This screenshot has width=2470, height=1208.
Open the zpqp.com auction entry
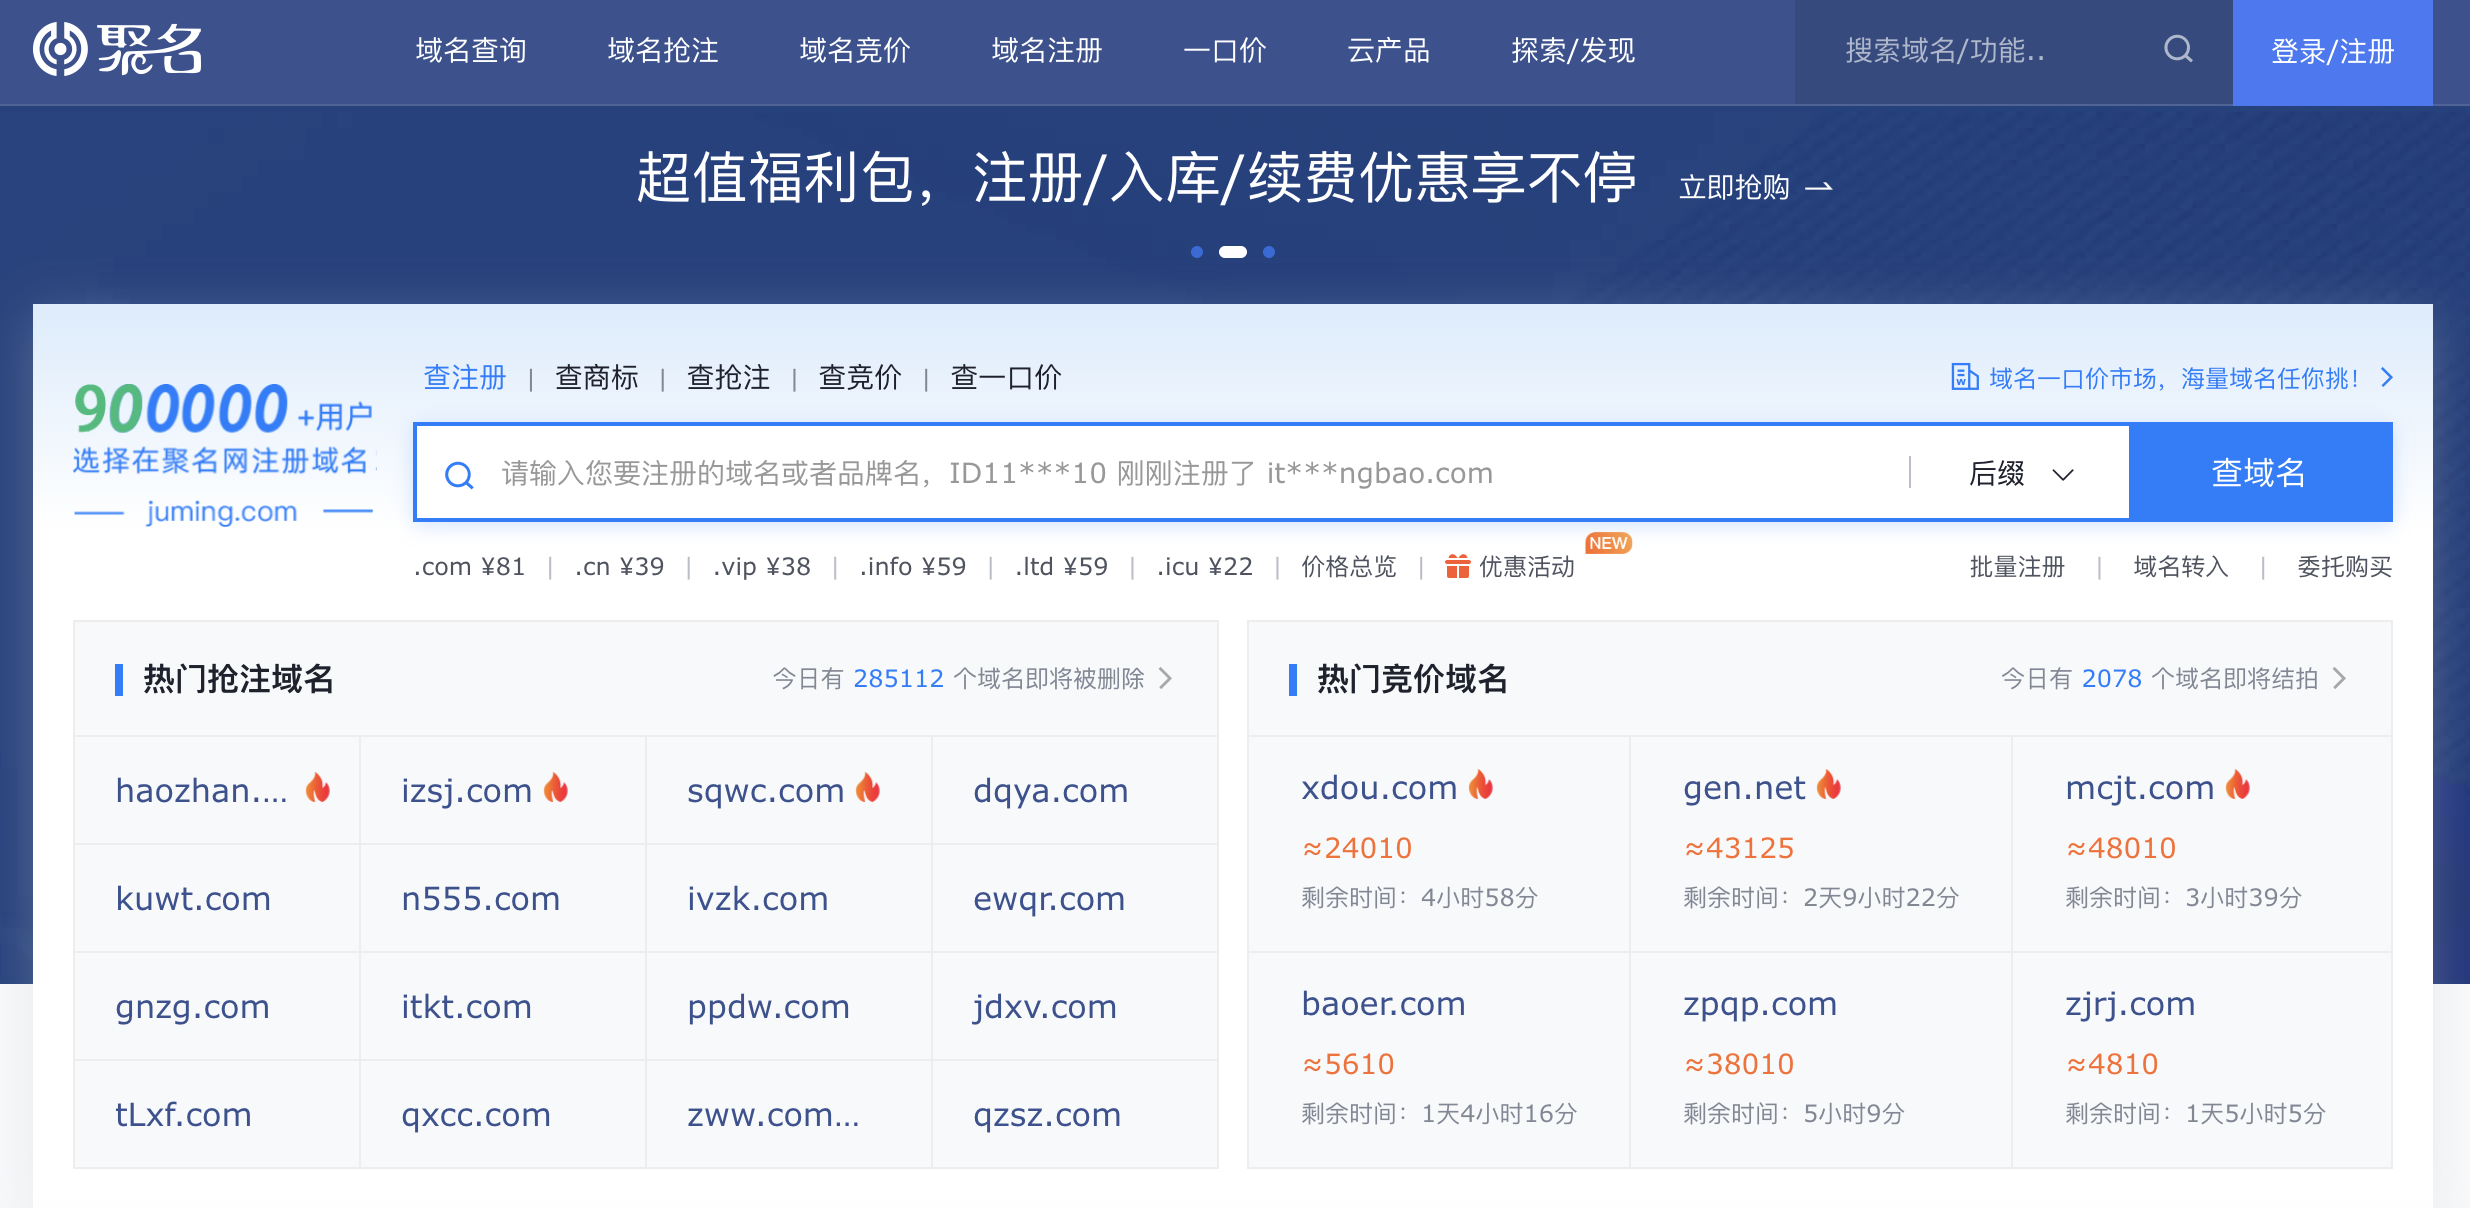(1760, 1003)
